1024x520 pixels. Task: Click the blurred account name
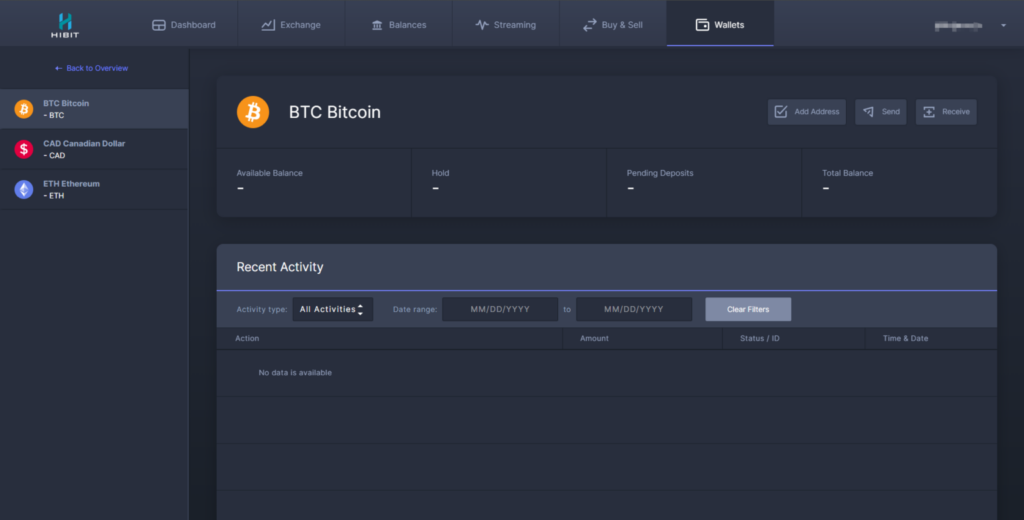tap(958, 26)
